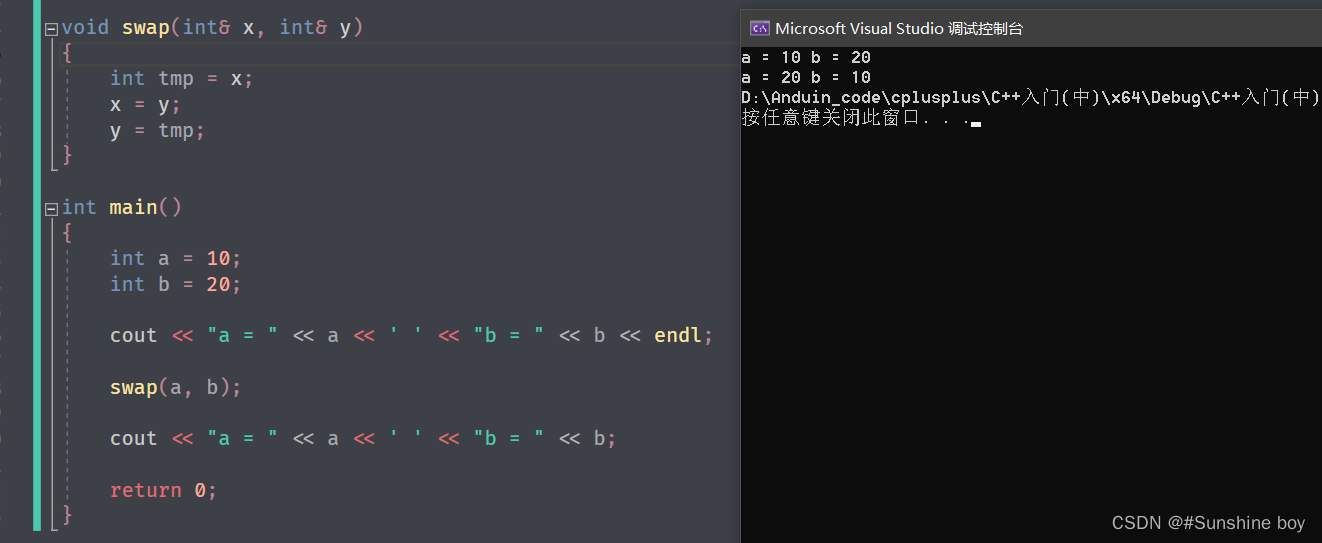Click the Microsoft Visual Studio console title
The width and height of the screenshot is (1322, 543).
(x=899, y=29)
